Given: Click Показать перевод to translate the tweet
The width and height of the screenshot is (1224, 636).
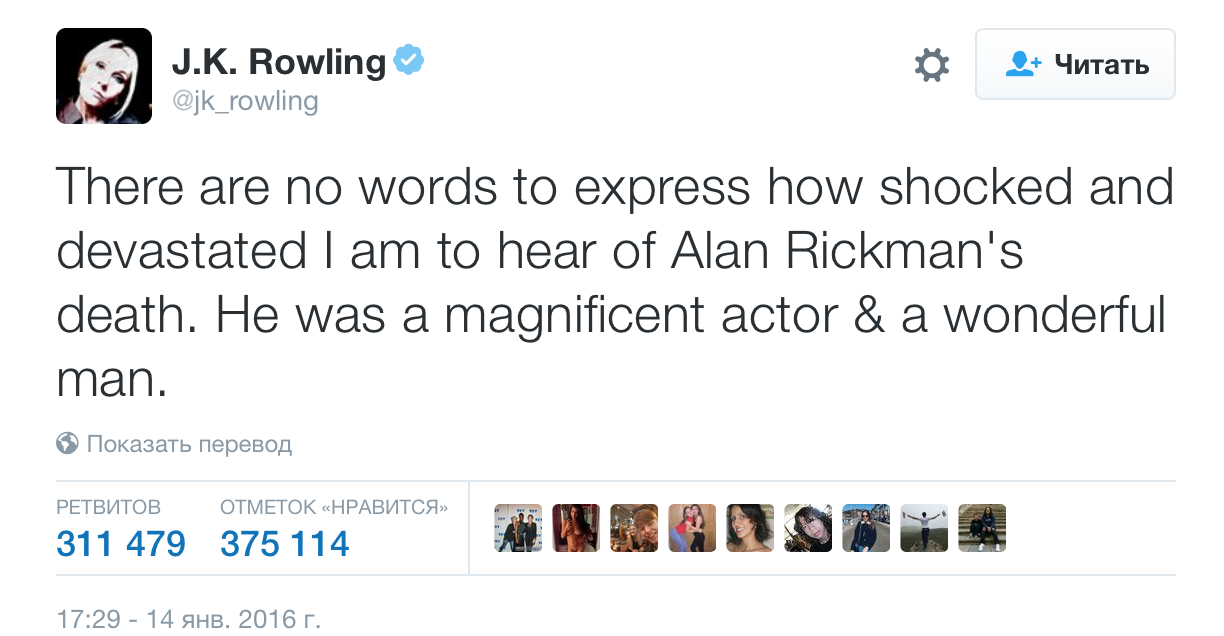Looking at the screenshot, I should [189, 444].
